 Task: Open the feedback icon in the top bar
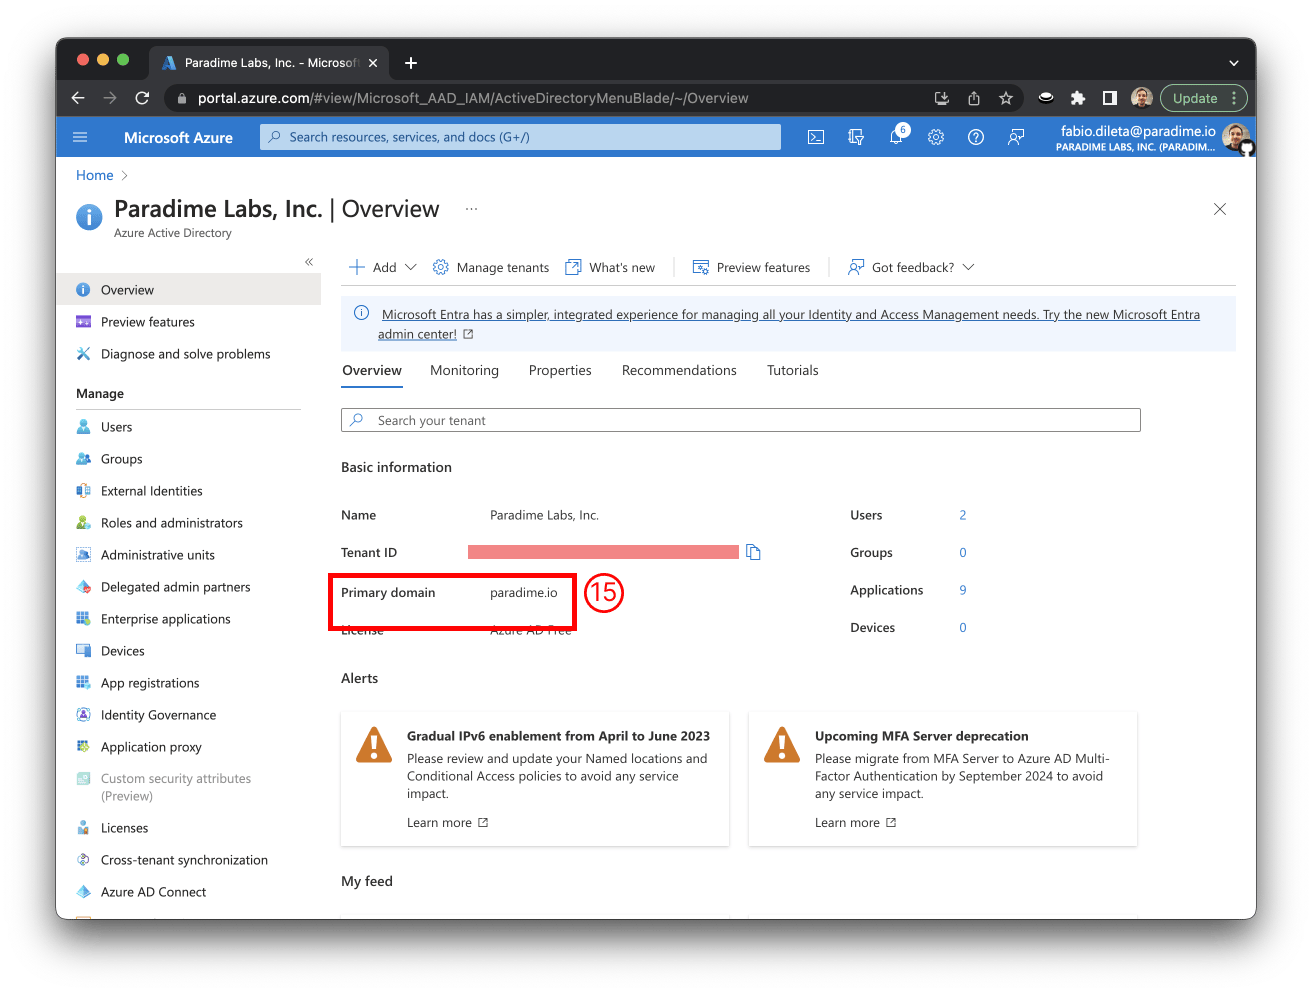(1016, 137)
